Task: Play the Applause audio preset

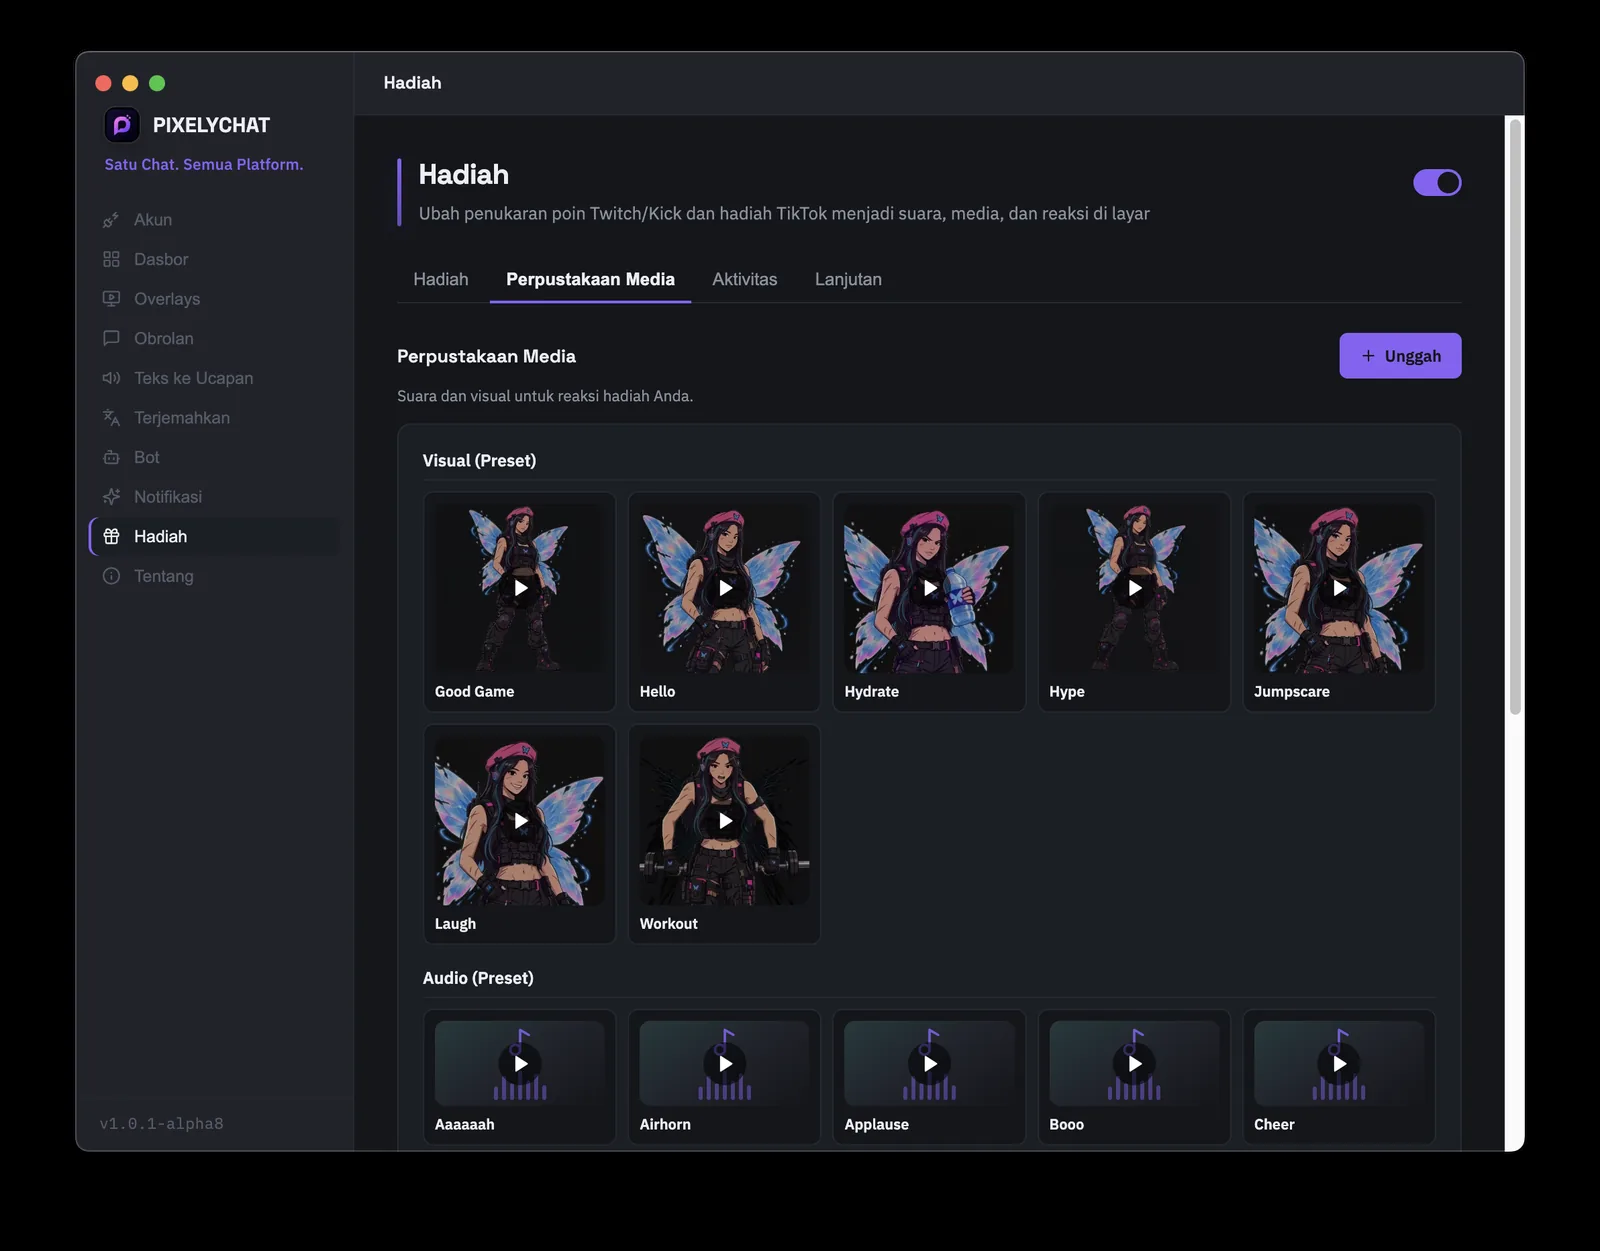Action: pyautogui.click(x=930, y=1064)
